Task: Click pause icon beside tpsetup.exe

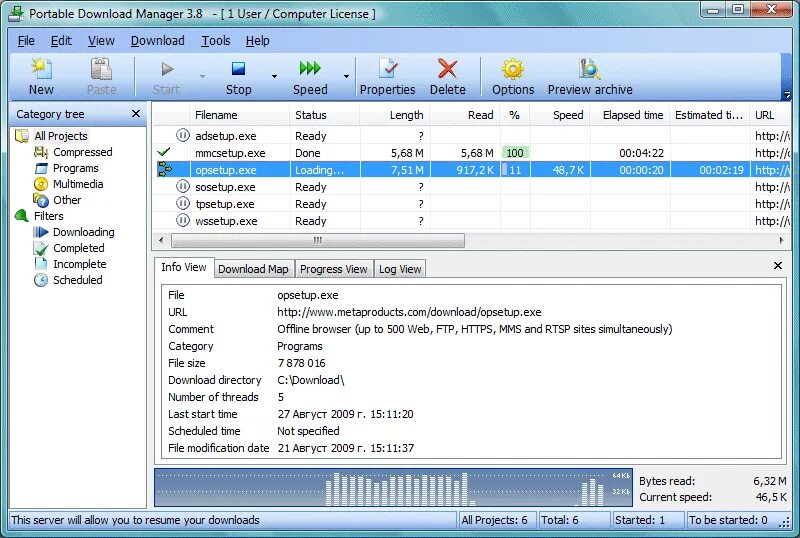Action: tap(182, 203)
